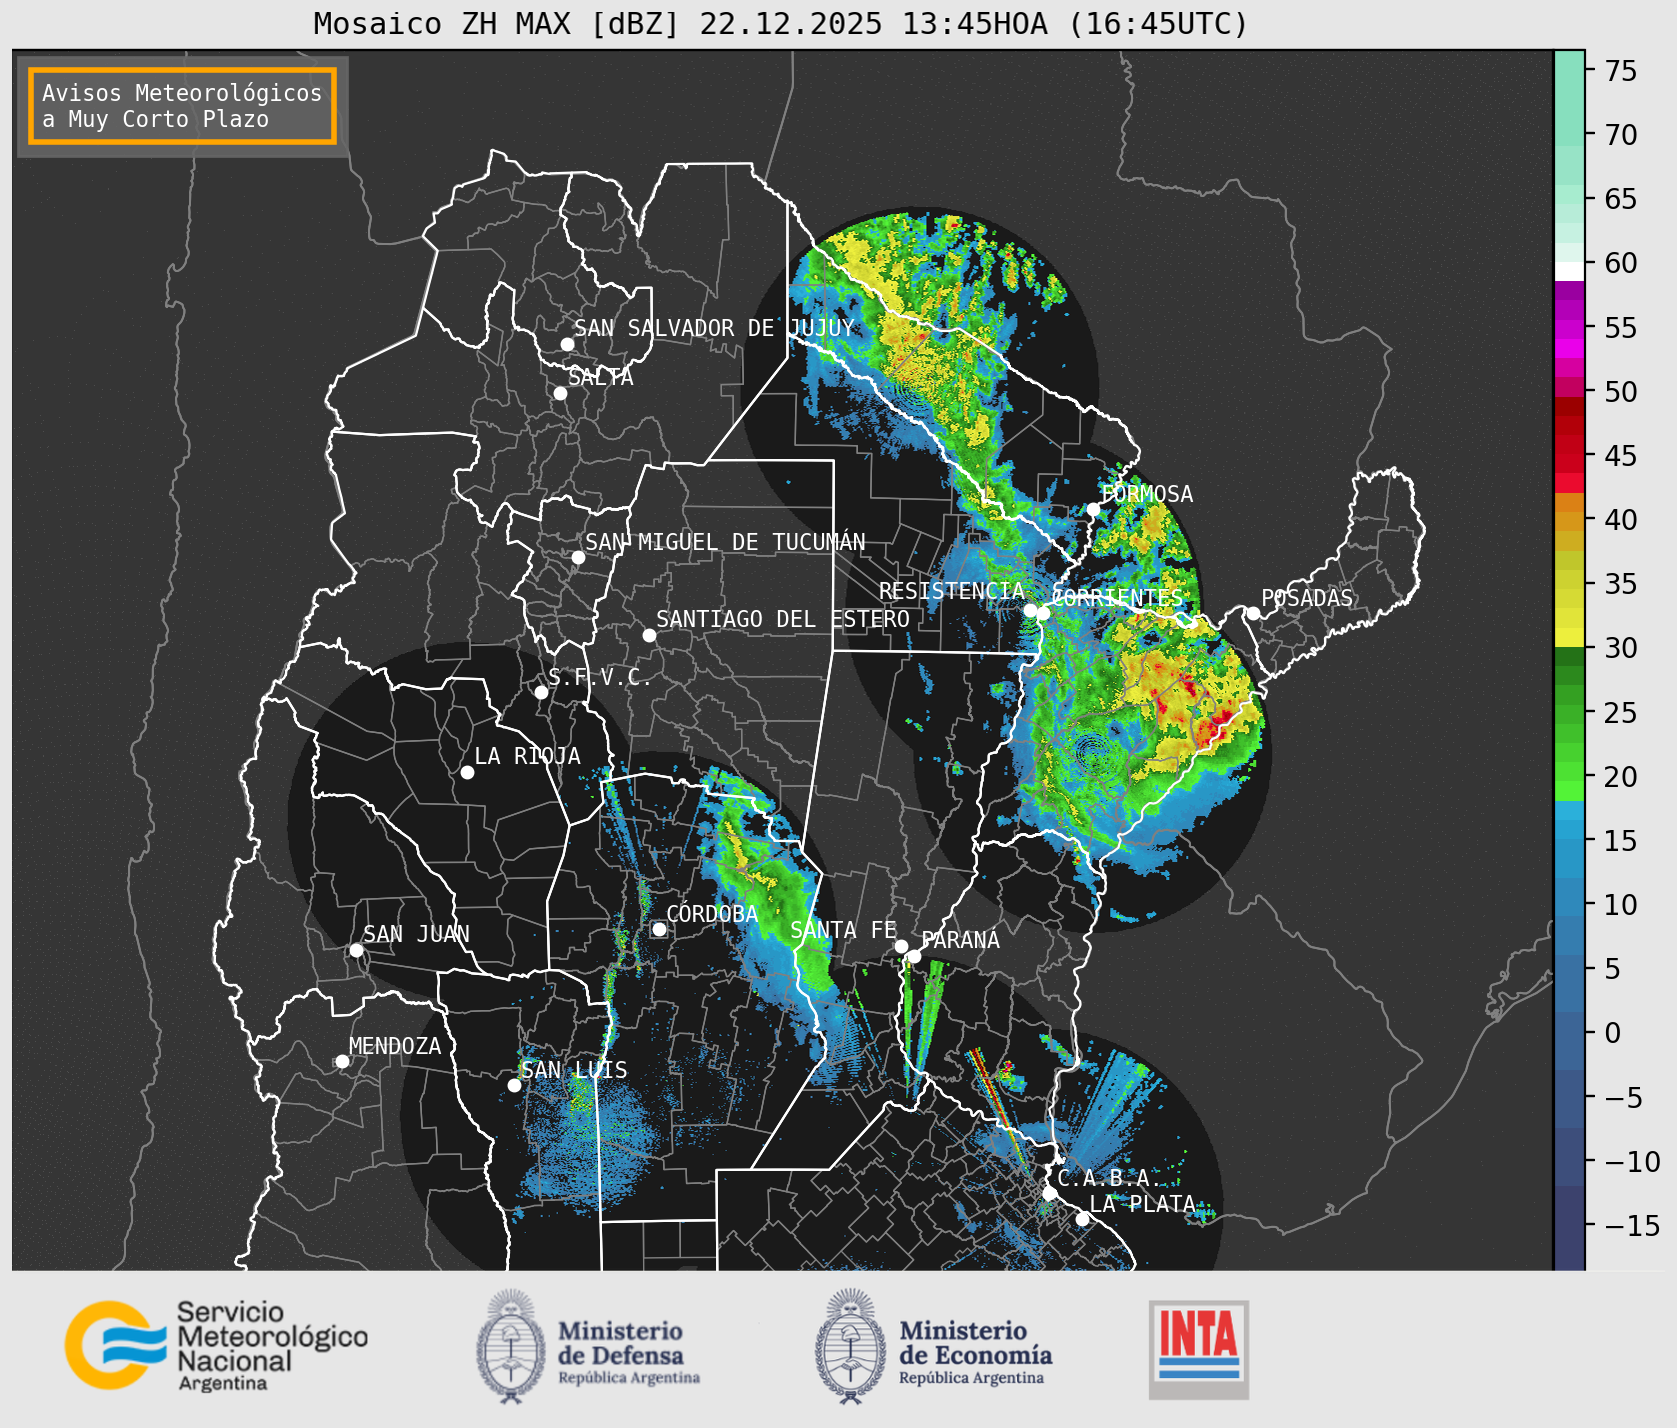The width and height of the screenshot is (1677, 1428).
Task: Select the PARANÁ city label
Action: pos(960,939)
